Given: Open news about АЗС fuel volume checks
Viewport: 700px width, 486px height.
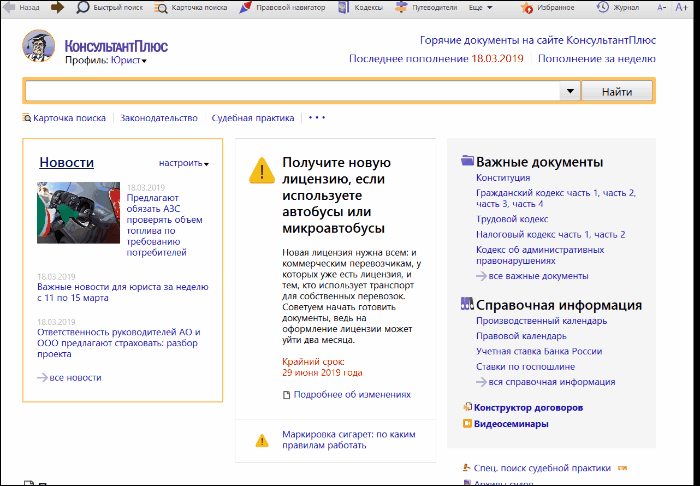Looking at the screenshot, I should [x=165, y=225].
